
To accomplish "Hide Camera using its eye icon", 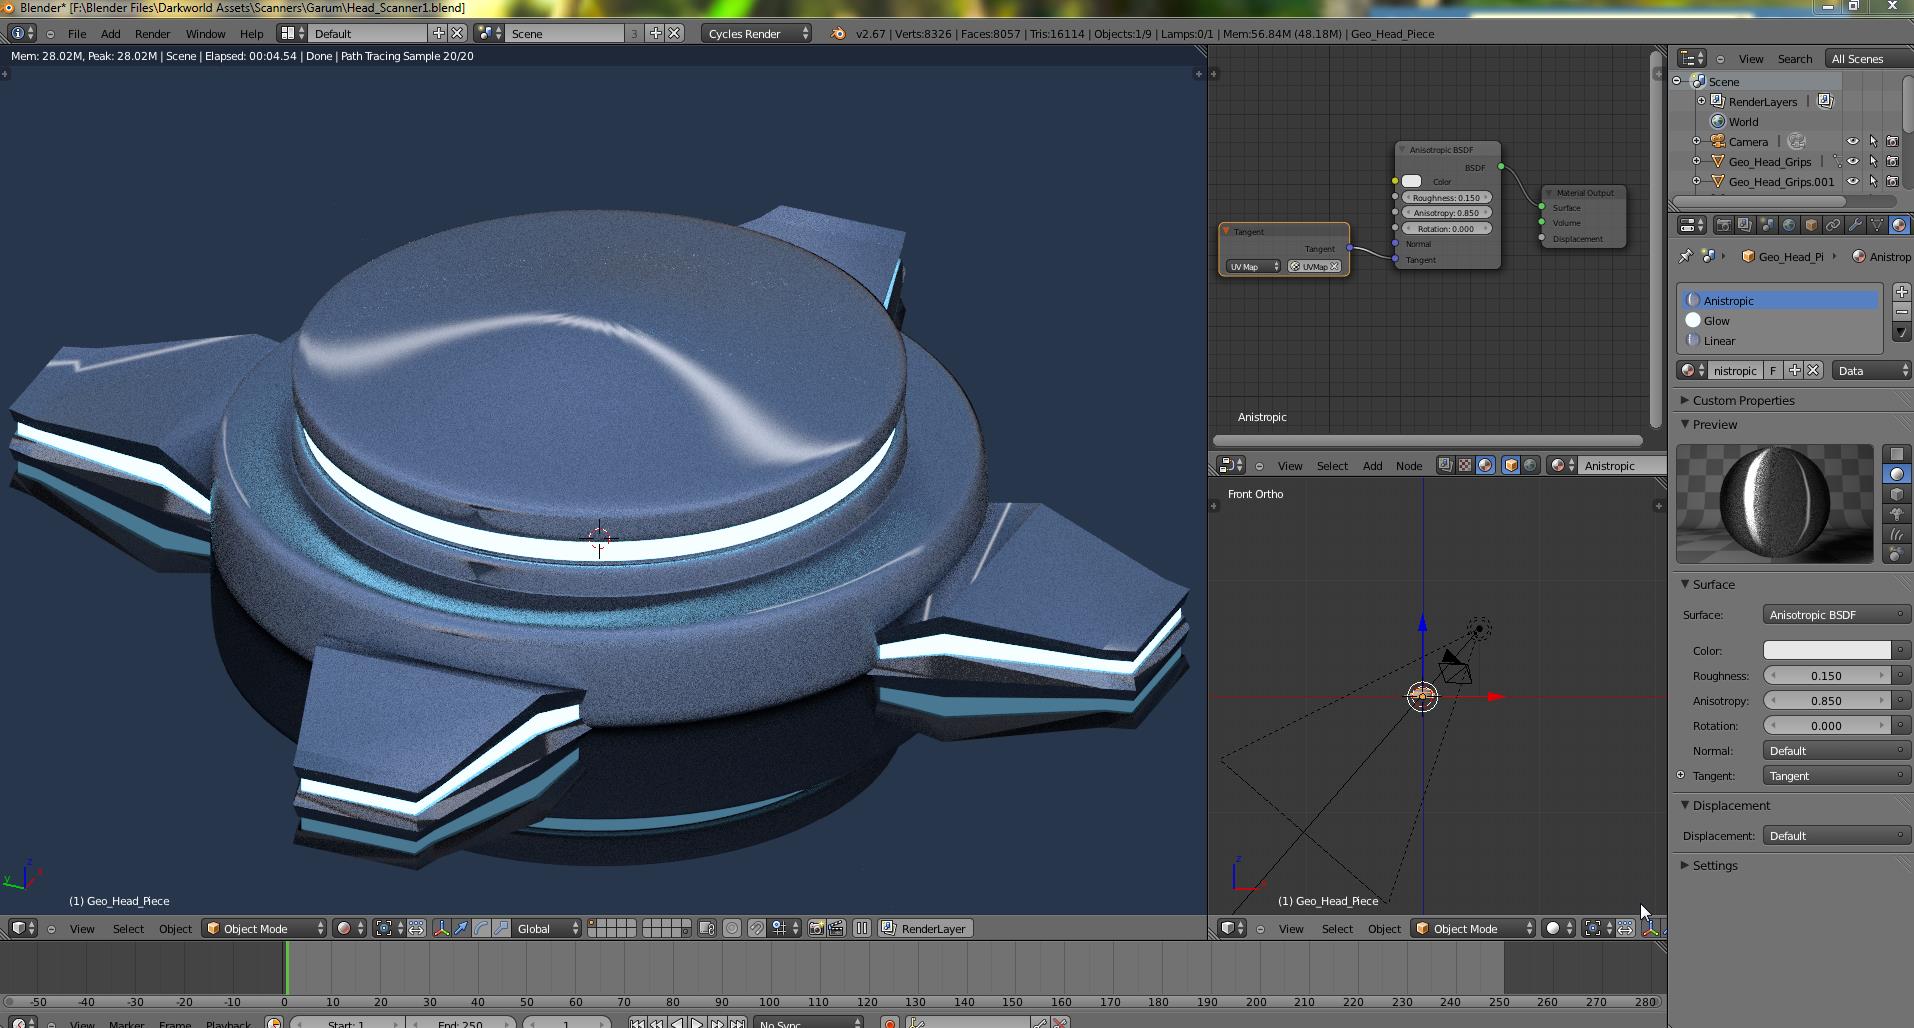I will pyautogui.click(x=1853, y=142).
